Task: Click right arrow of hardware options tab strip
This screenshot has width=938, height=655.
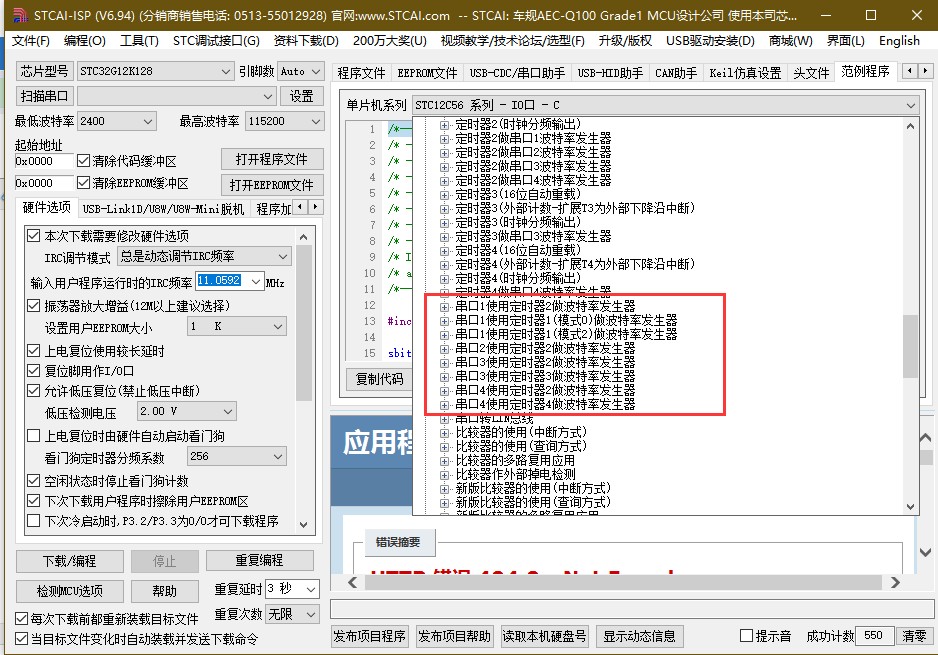Action: 315,207
